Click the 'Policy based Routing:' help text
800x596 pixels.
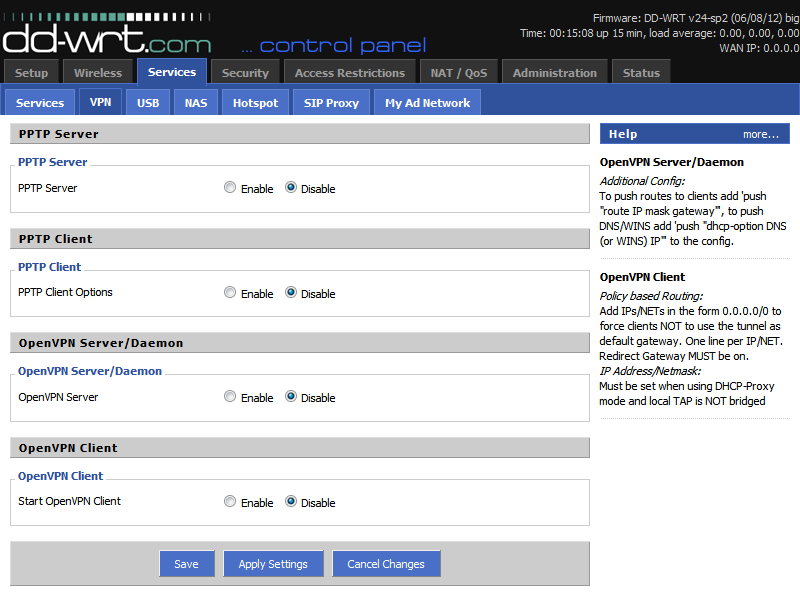tap(651, 296)
